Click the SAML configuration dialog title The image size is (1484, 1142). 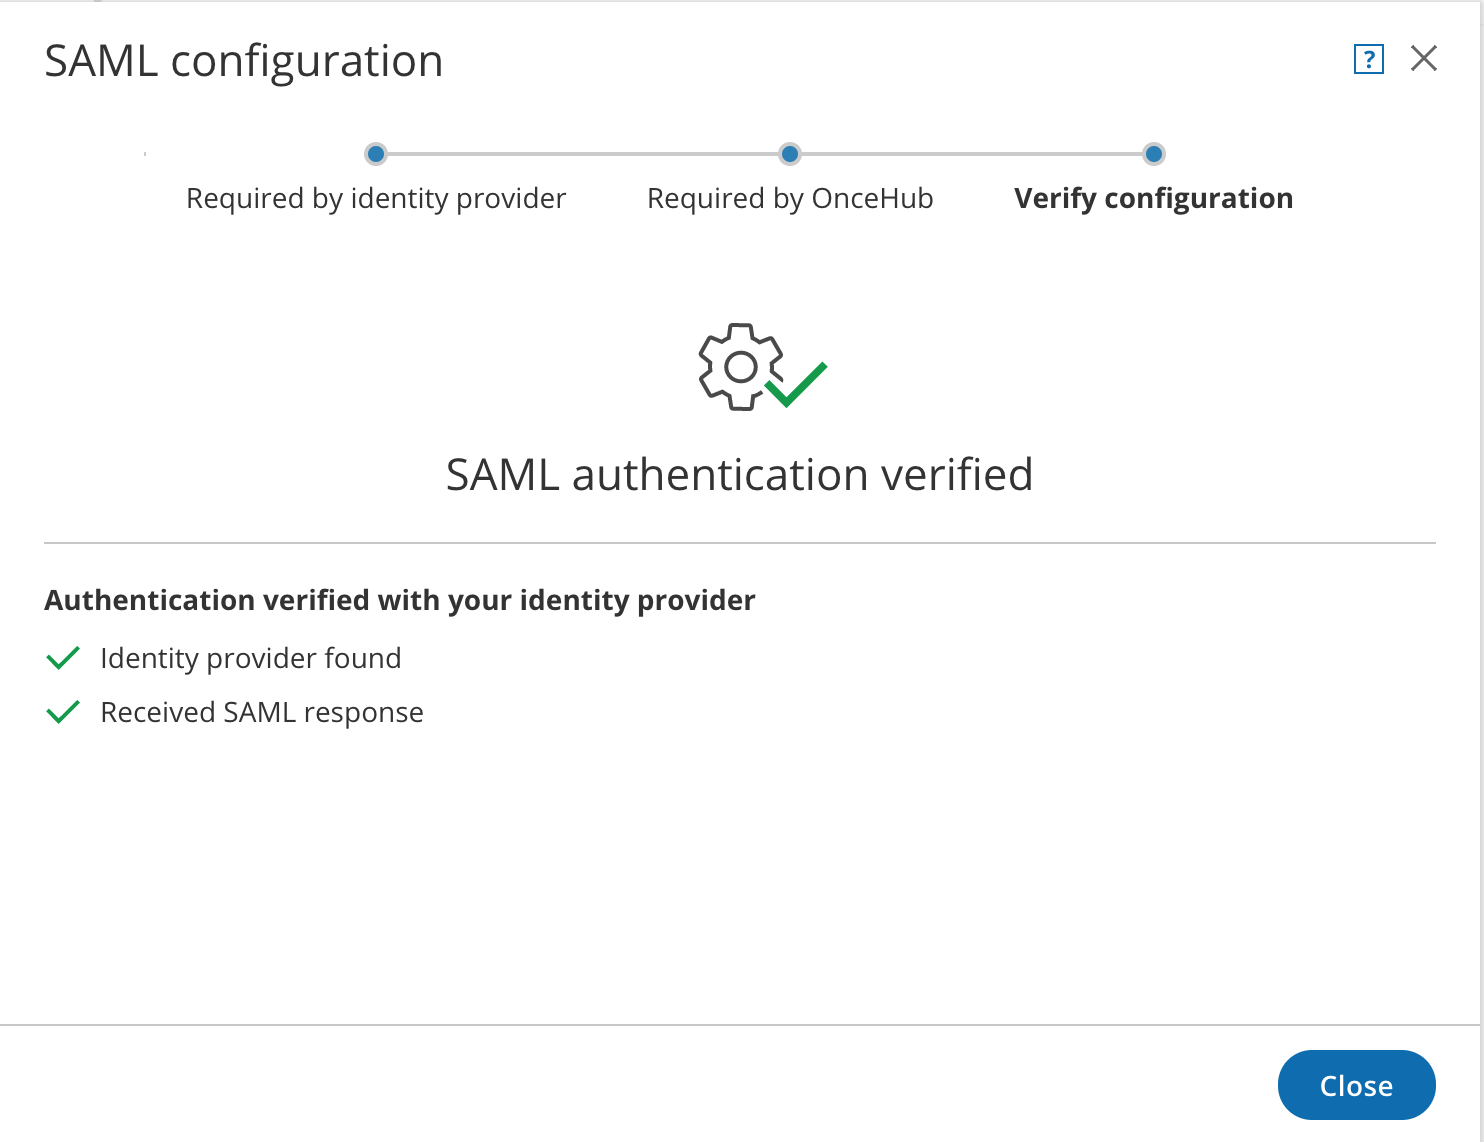click(244, 61)
